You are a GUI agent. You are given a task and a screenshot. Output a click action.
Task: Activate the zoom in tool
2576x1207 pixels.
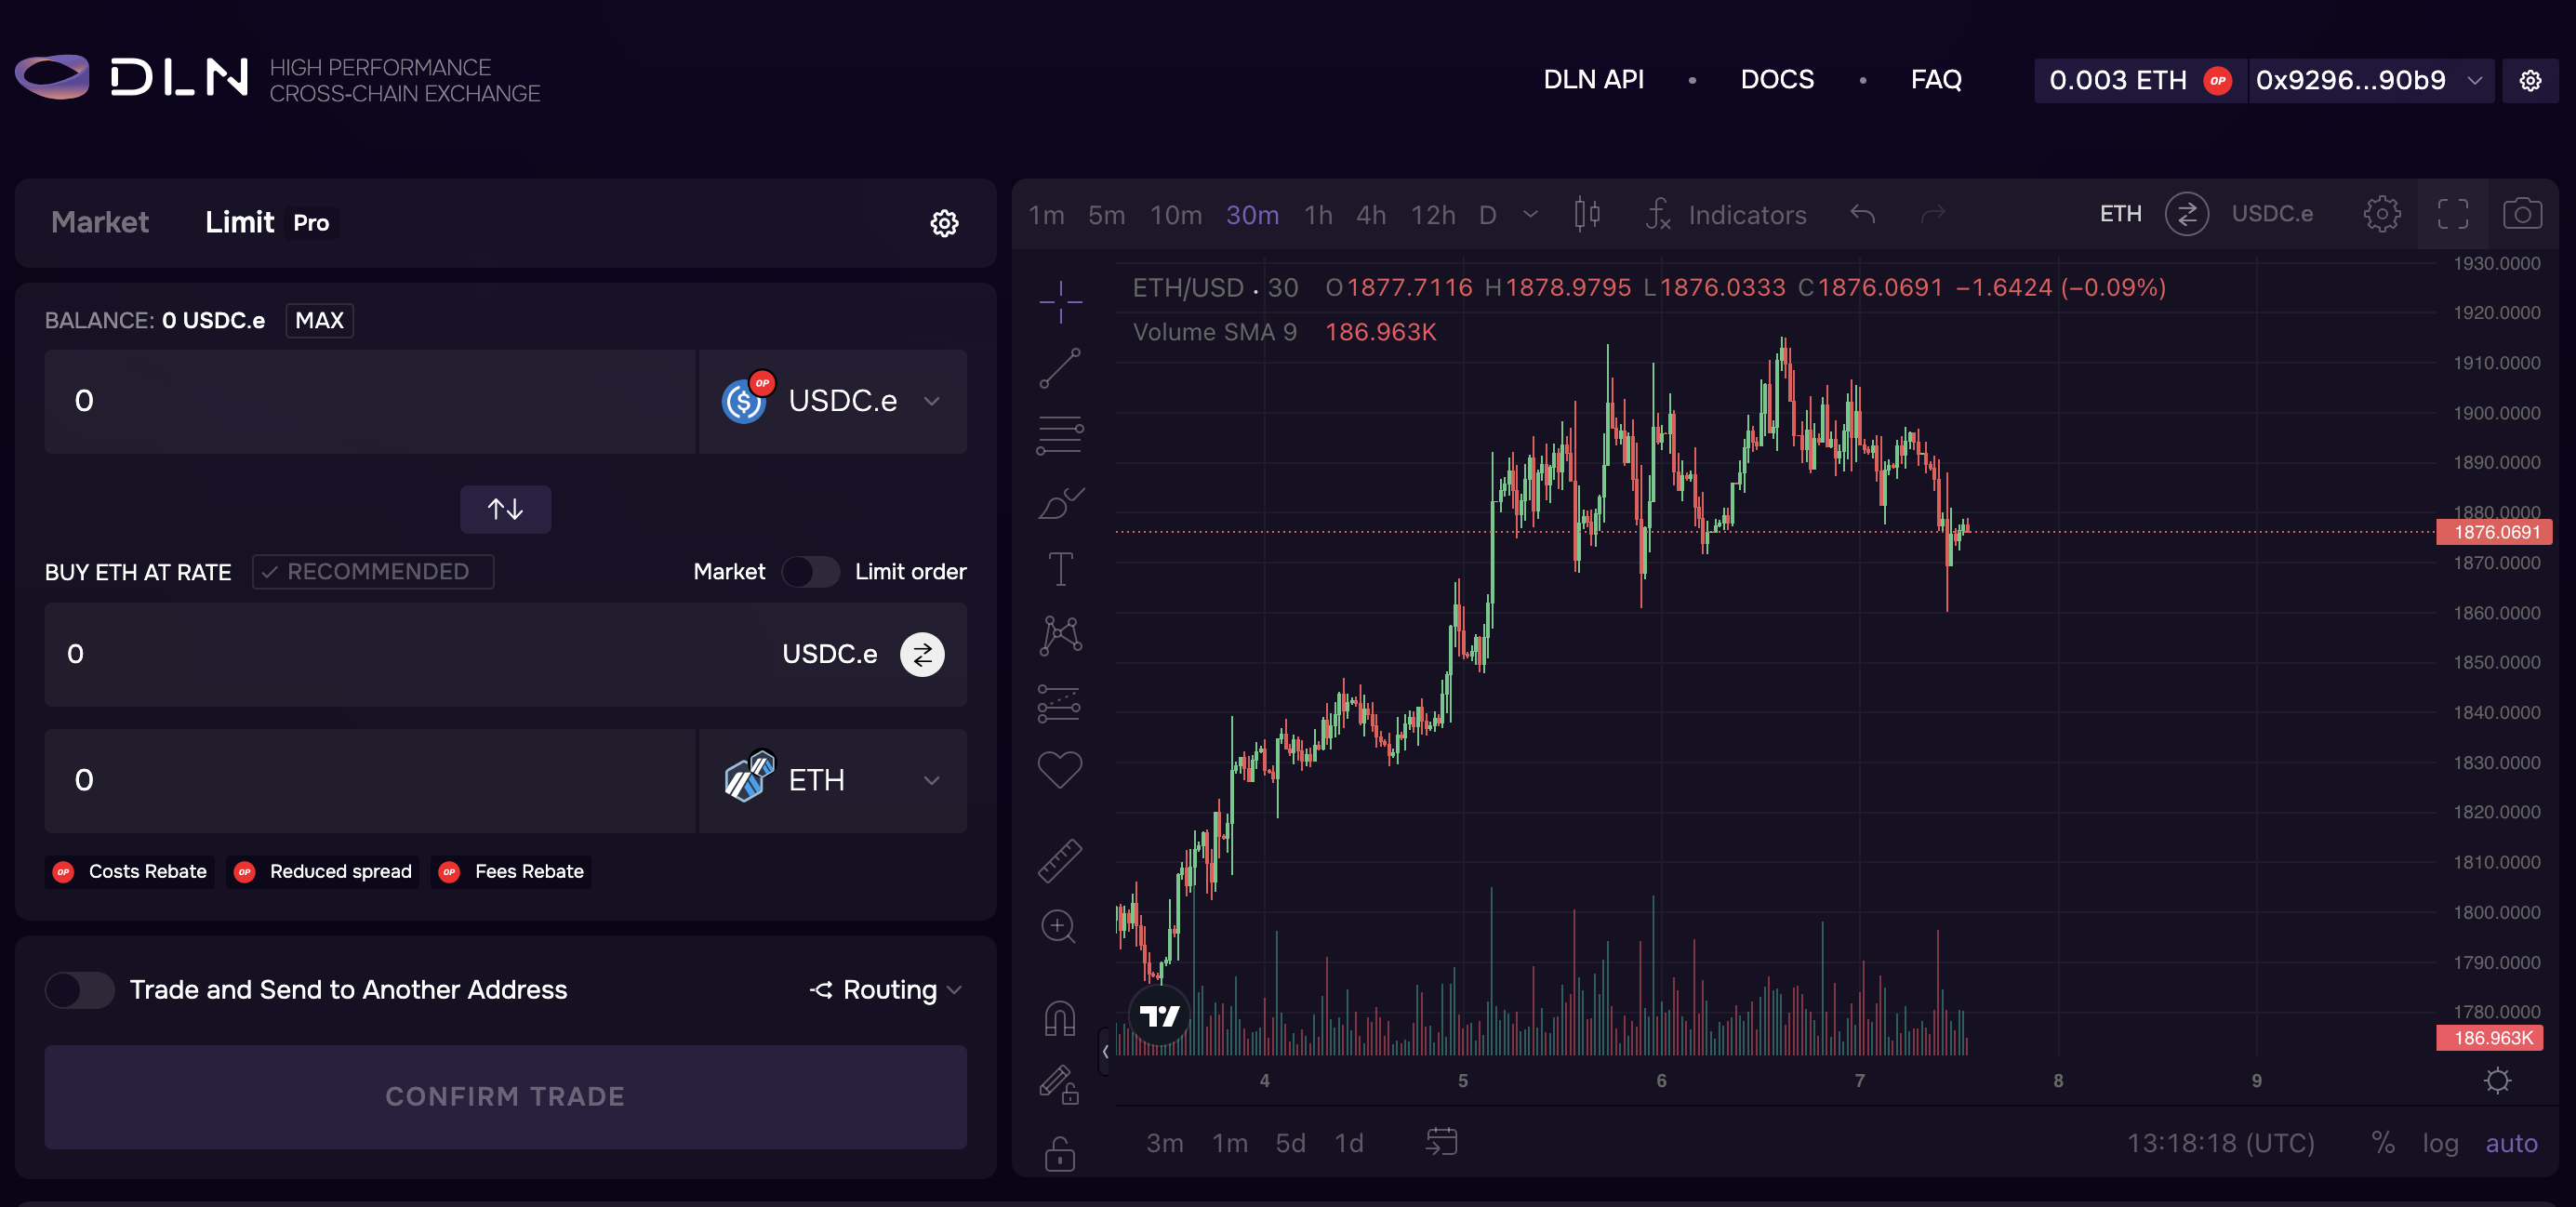[1058, 927]
